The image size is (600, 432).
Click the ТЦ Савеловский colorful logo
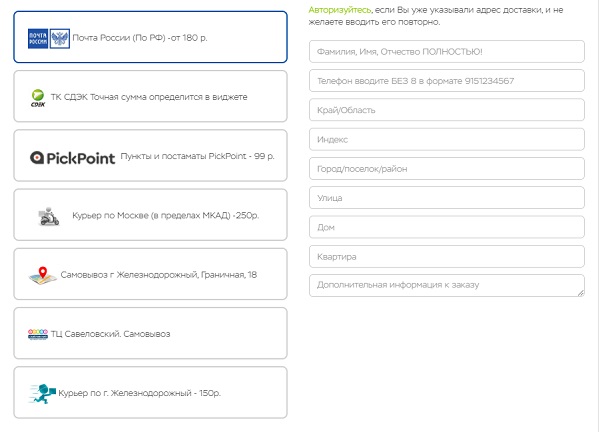[x=38, y=334]
